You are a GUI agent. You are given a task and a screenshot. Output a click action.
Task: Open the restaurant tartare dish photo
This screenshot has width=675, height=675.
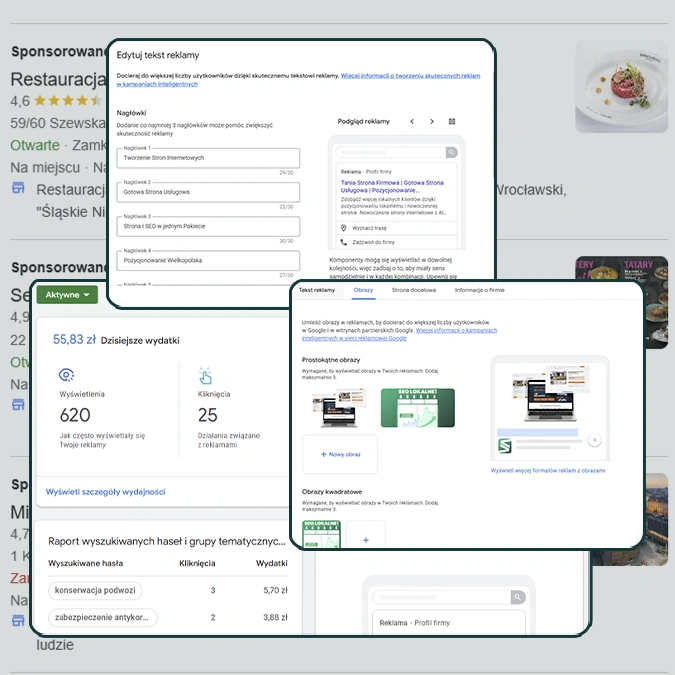click(x=621, y=87)
